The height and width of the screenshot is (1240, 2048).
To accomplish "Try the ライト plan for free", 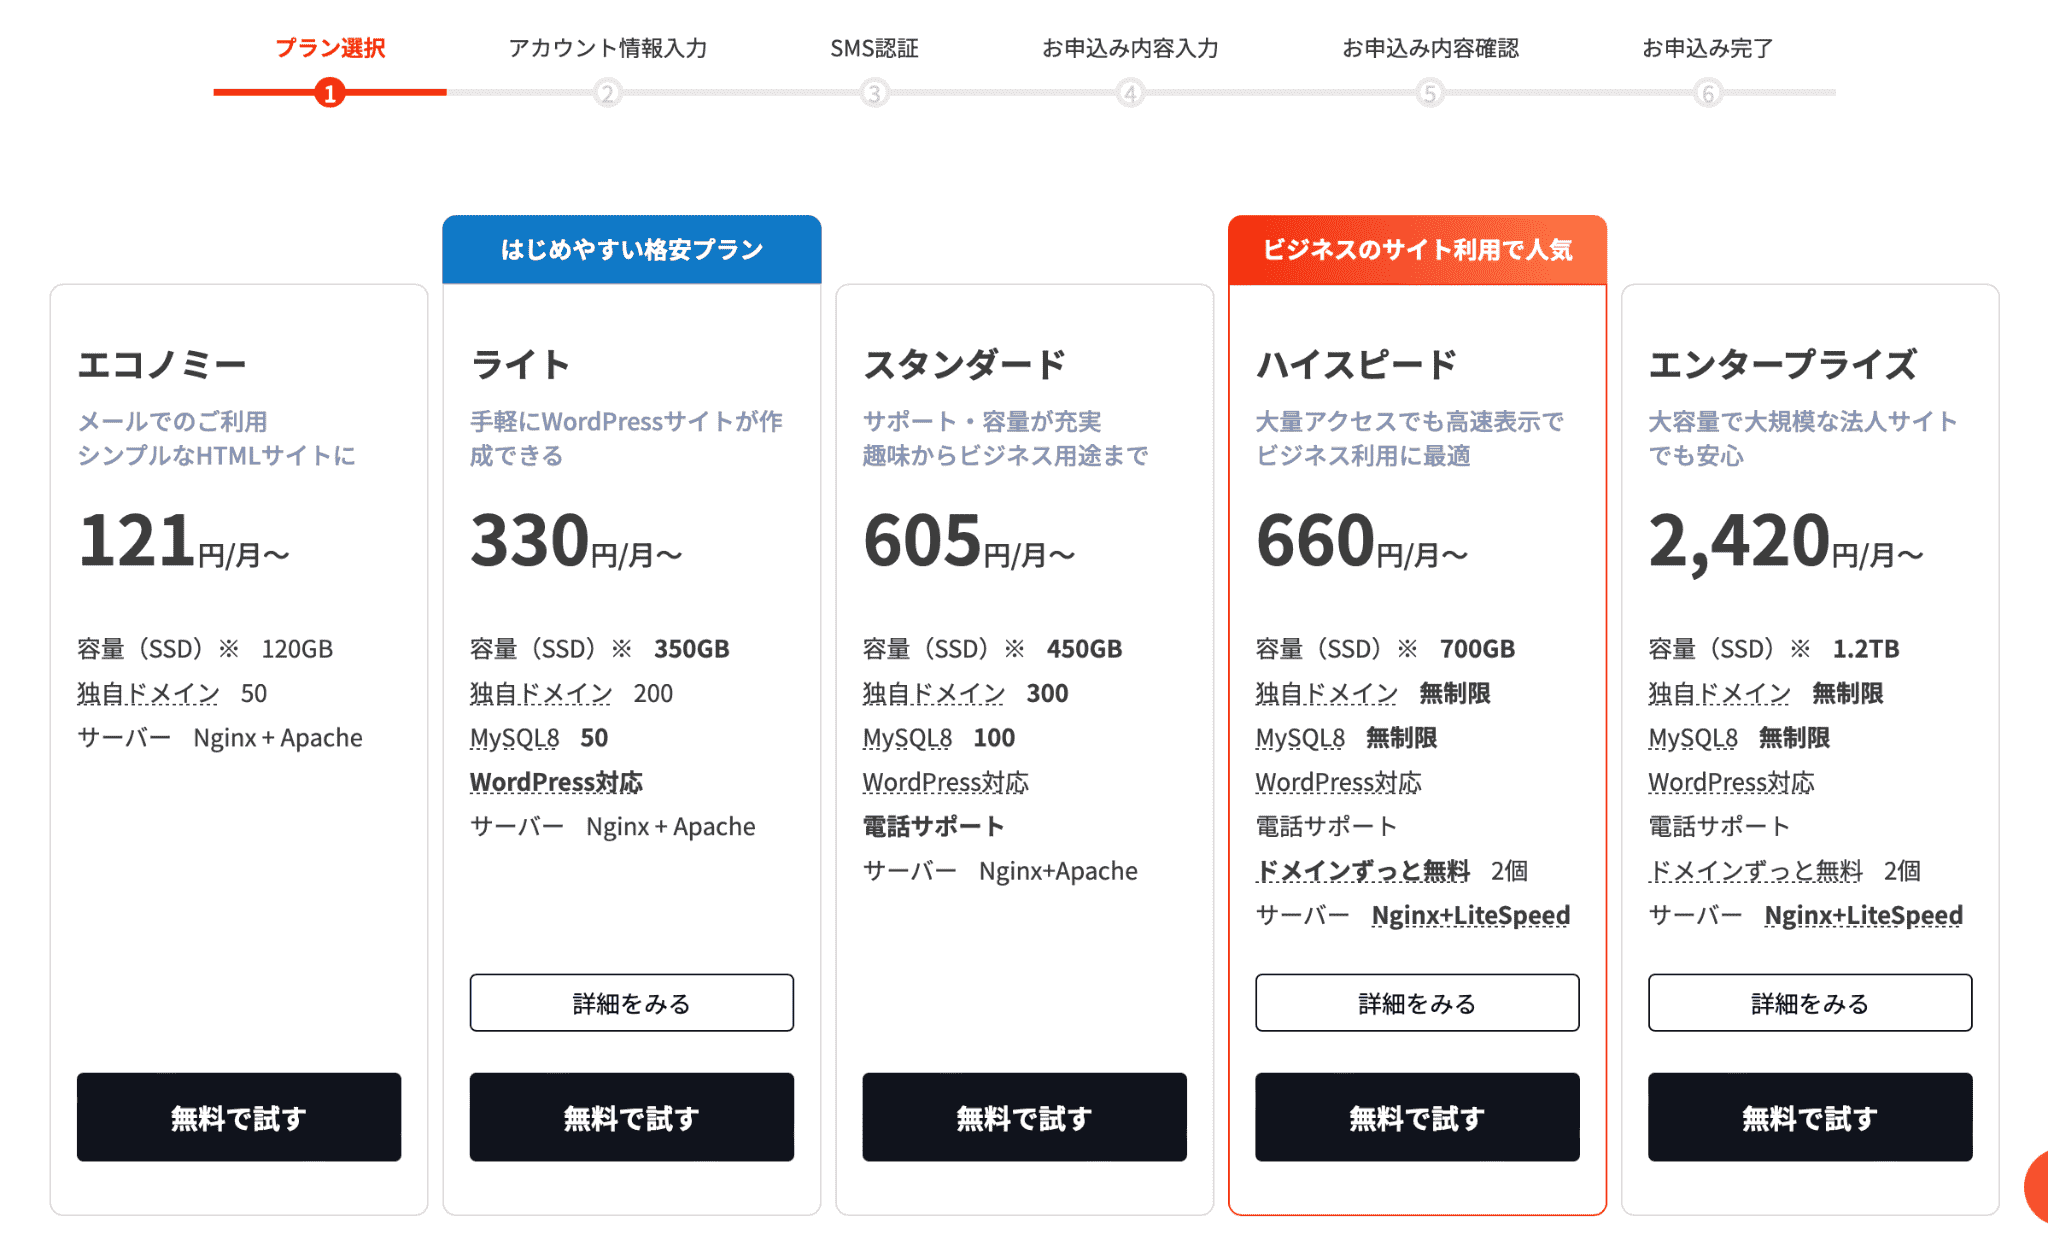I will [632, 1117].
